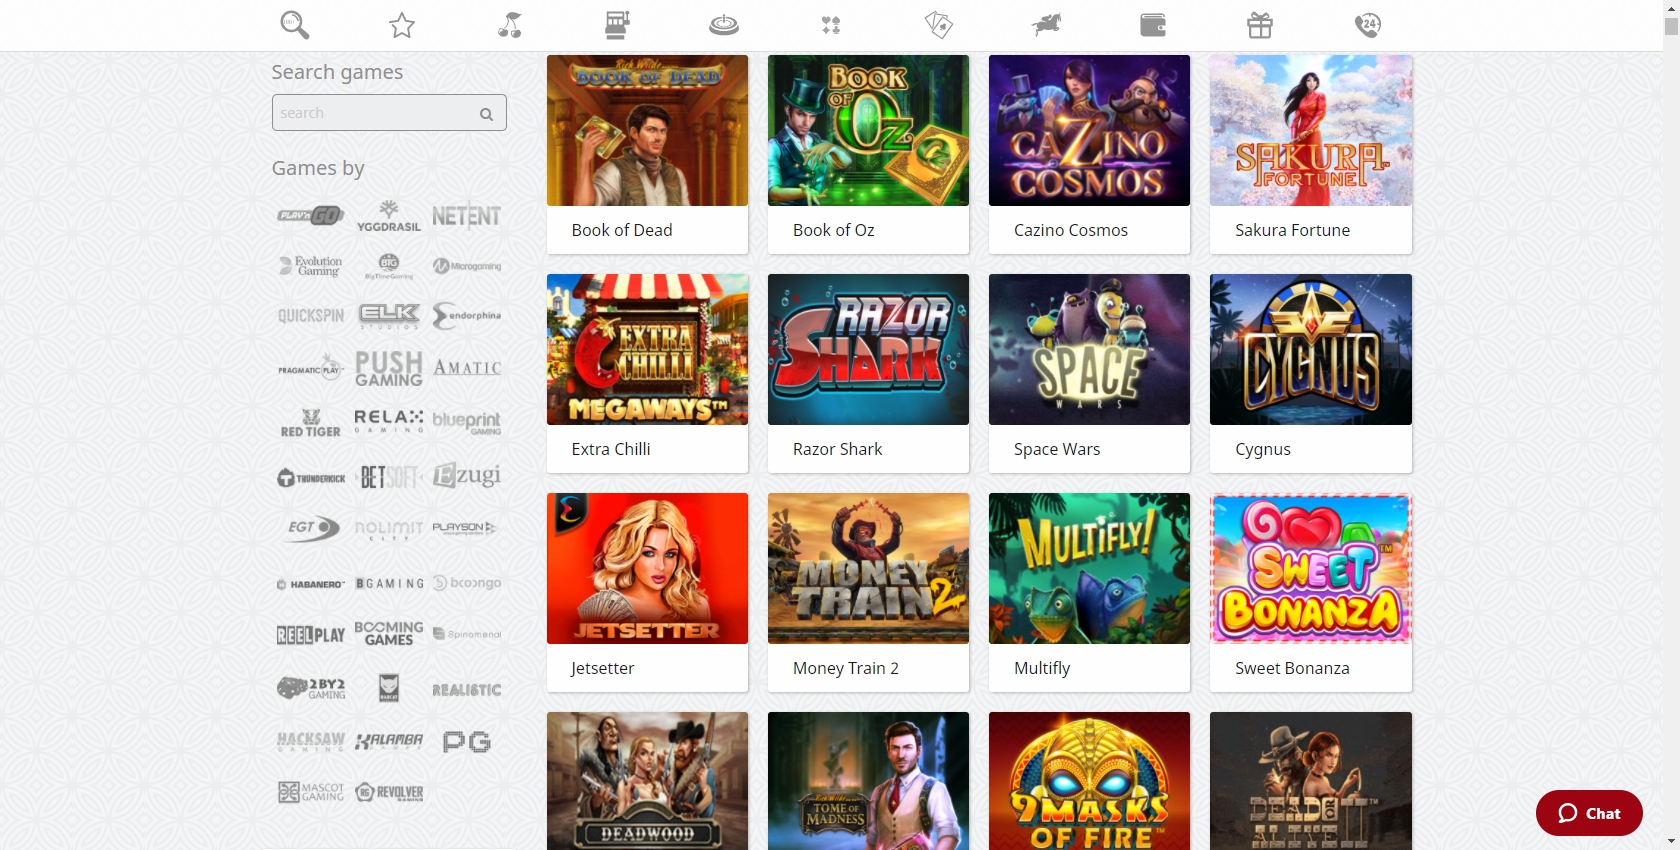The image size is (1680, 850).
Task: Open the Cygnus game thumbnail
Action: point(1310,349)
